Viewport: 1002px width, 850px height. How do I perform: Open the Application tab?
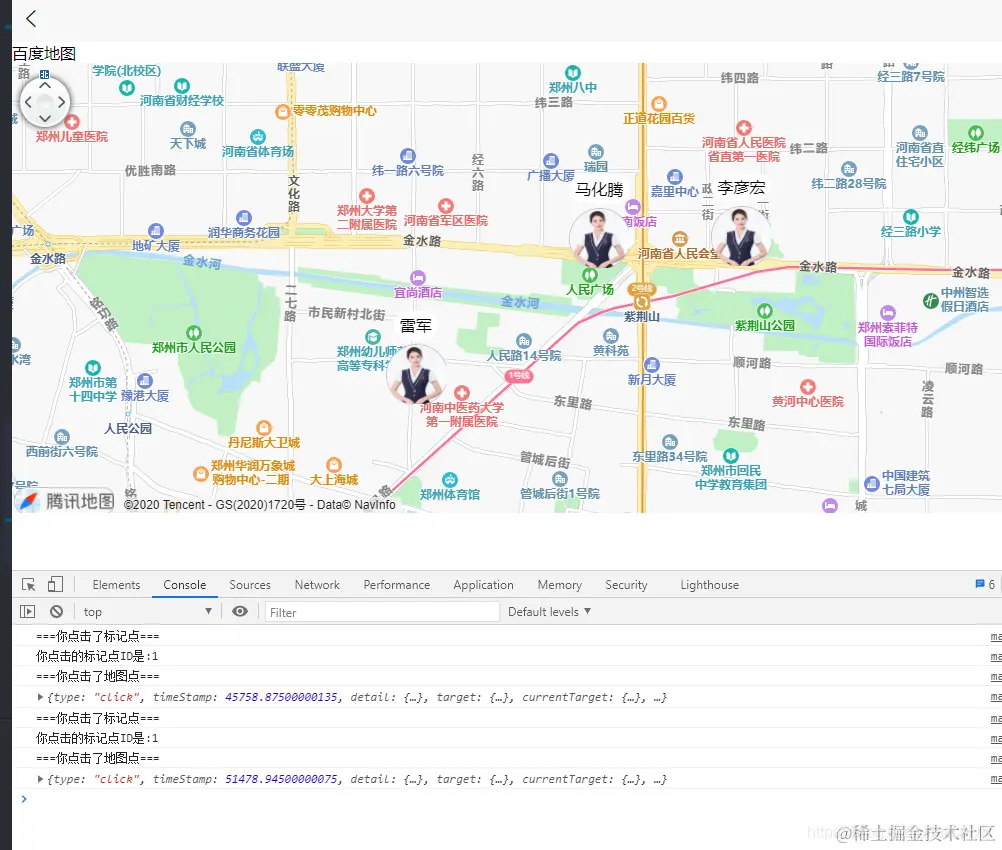(483, 585)
